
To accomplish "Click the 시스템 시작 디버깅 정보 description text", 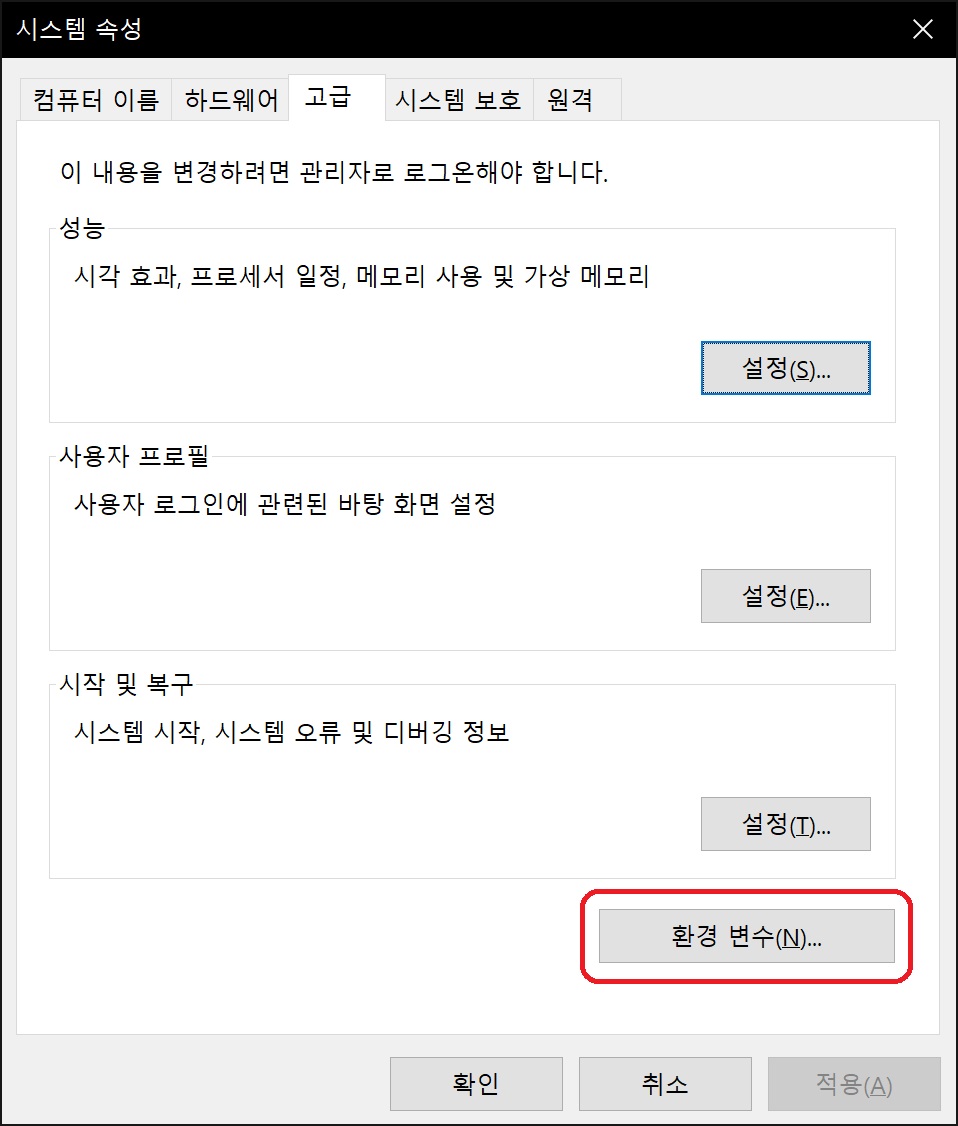I will pyautogui.click(x=292, y=732).
